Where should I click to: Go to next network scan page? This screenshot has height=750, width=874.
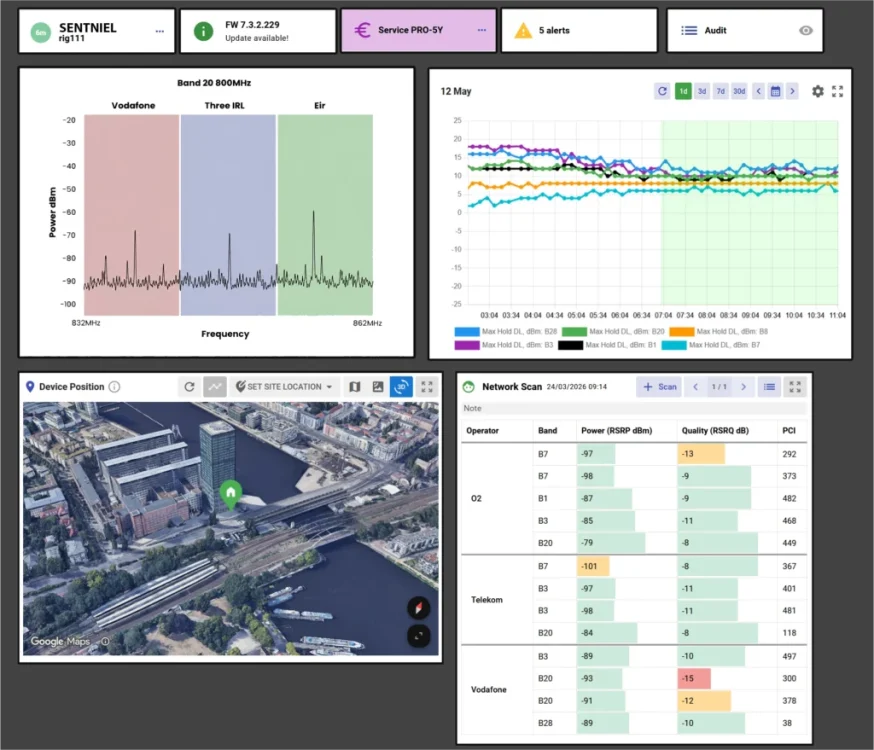pos(744,387)
